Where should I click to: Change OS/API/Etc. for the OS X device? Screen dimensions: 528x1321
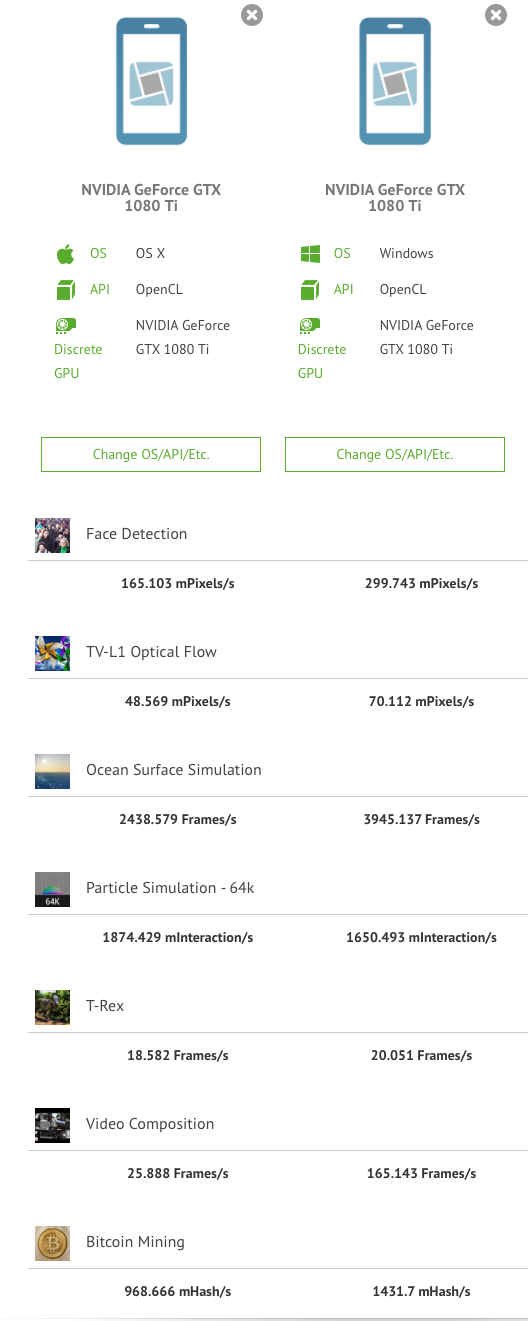pos(151,454)
